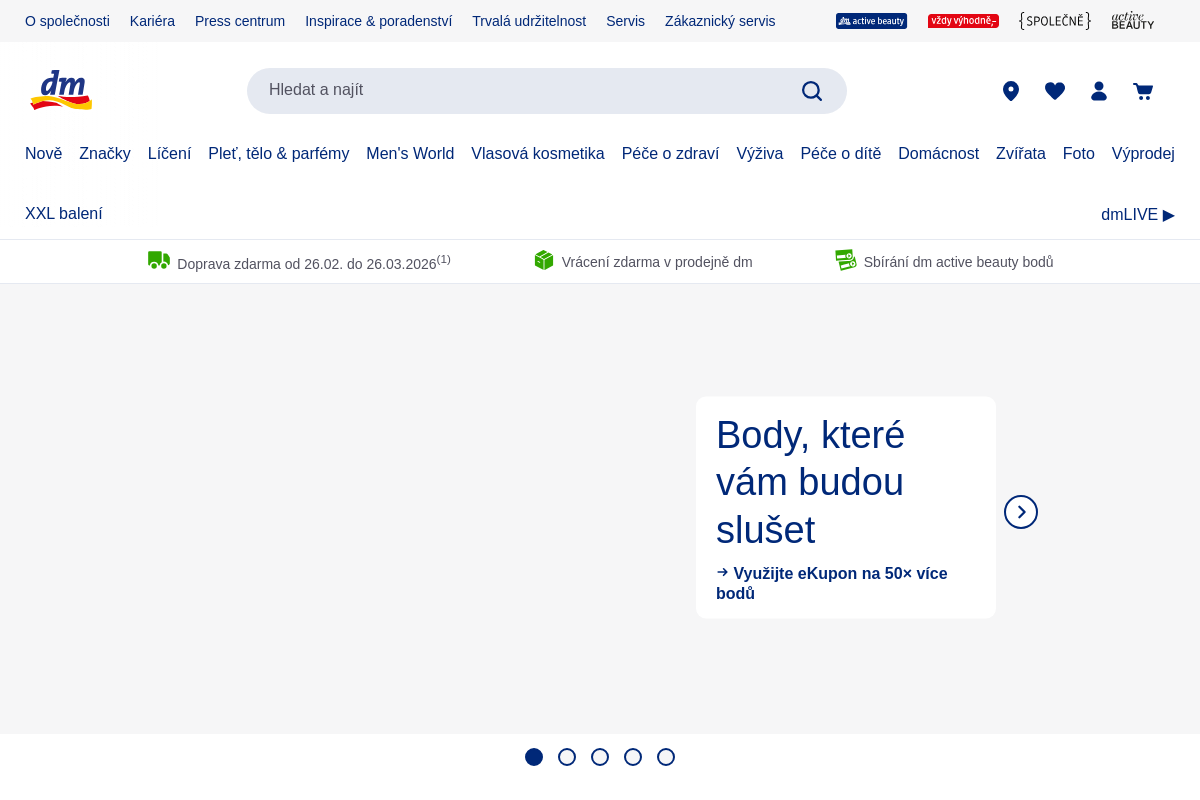Click the active BEAUTY magazine logo
Viewport: 1200px width, 800px height.
click(x=1131, y=20)
